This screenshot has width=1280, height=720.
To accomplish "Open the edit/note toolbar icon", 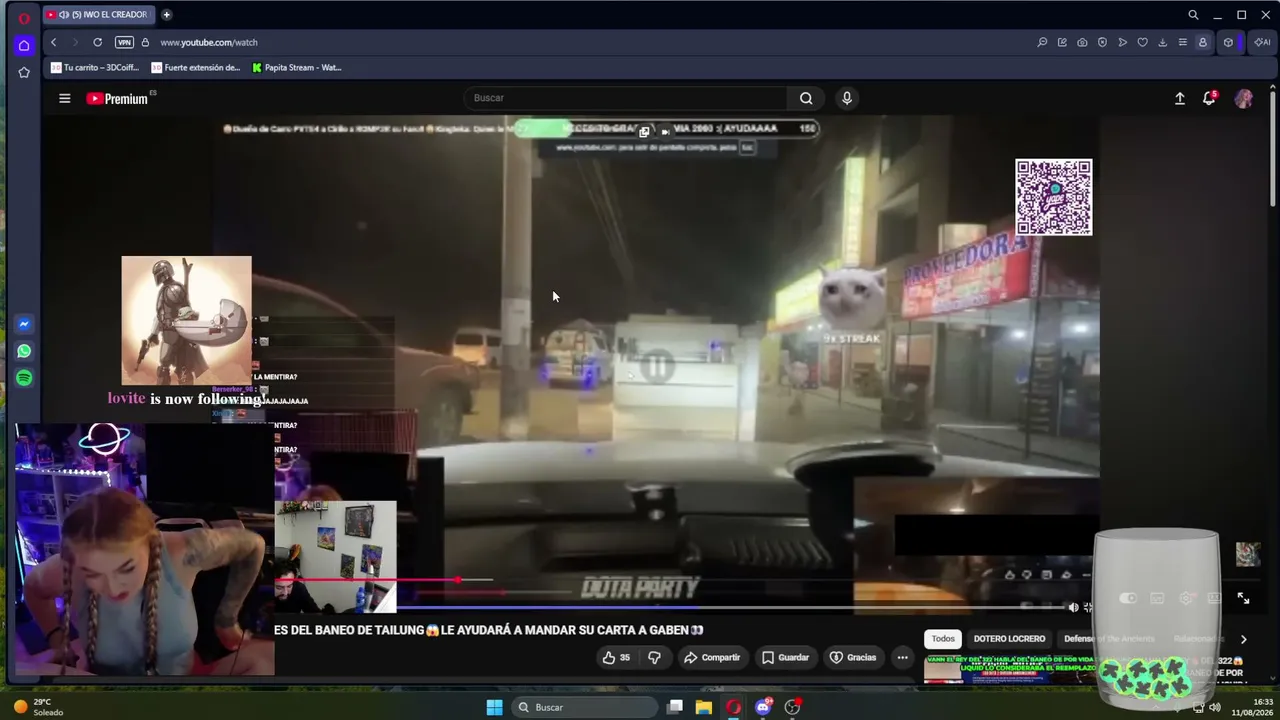I will 1062,42.
